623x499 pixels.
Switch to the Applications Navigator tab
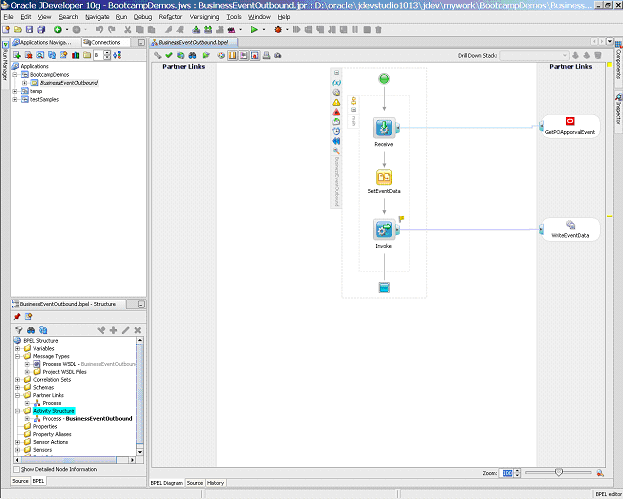[x=45, y=42]
